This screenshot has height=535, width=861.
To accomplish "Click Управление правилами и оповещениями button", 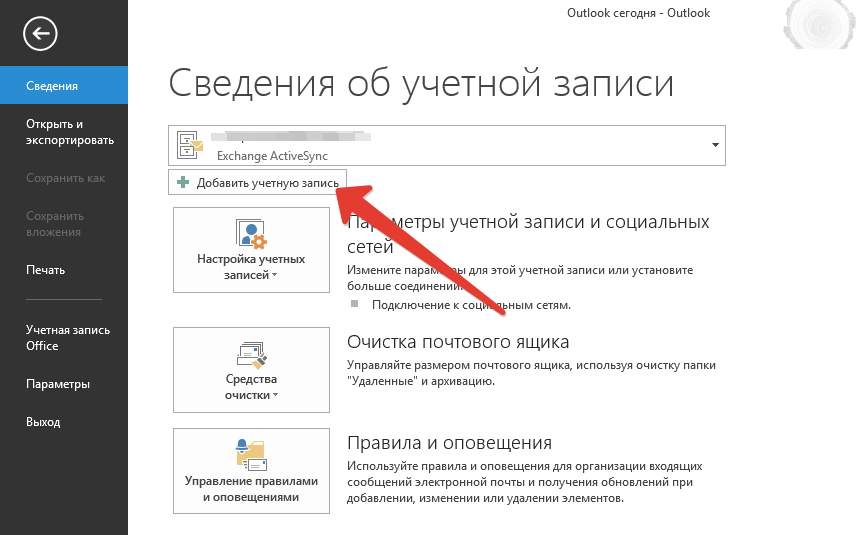I will click(x=251, y=471).
